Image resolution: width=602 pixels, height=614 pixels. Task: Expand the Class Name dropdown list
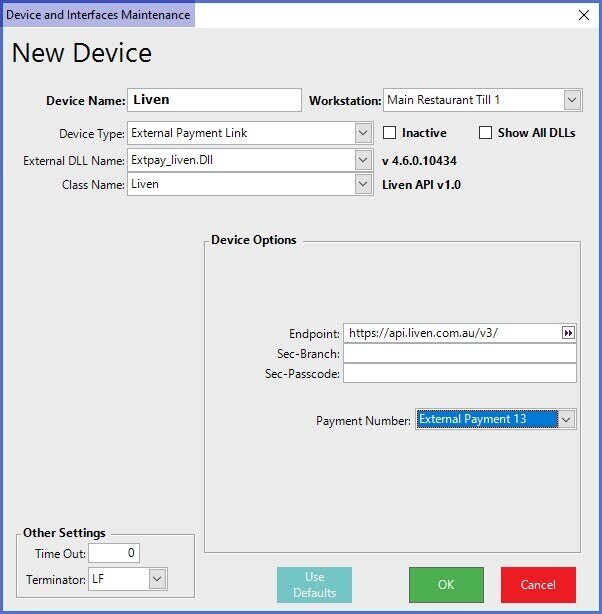pos(362,184)
